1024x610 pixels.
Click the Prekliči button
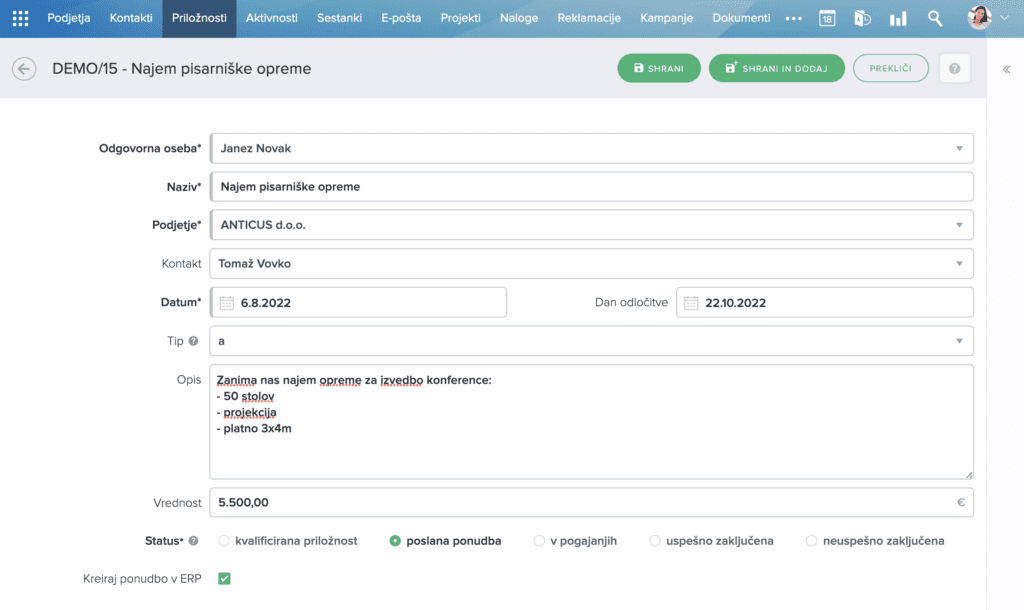[x=890, y=68]
